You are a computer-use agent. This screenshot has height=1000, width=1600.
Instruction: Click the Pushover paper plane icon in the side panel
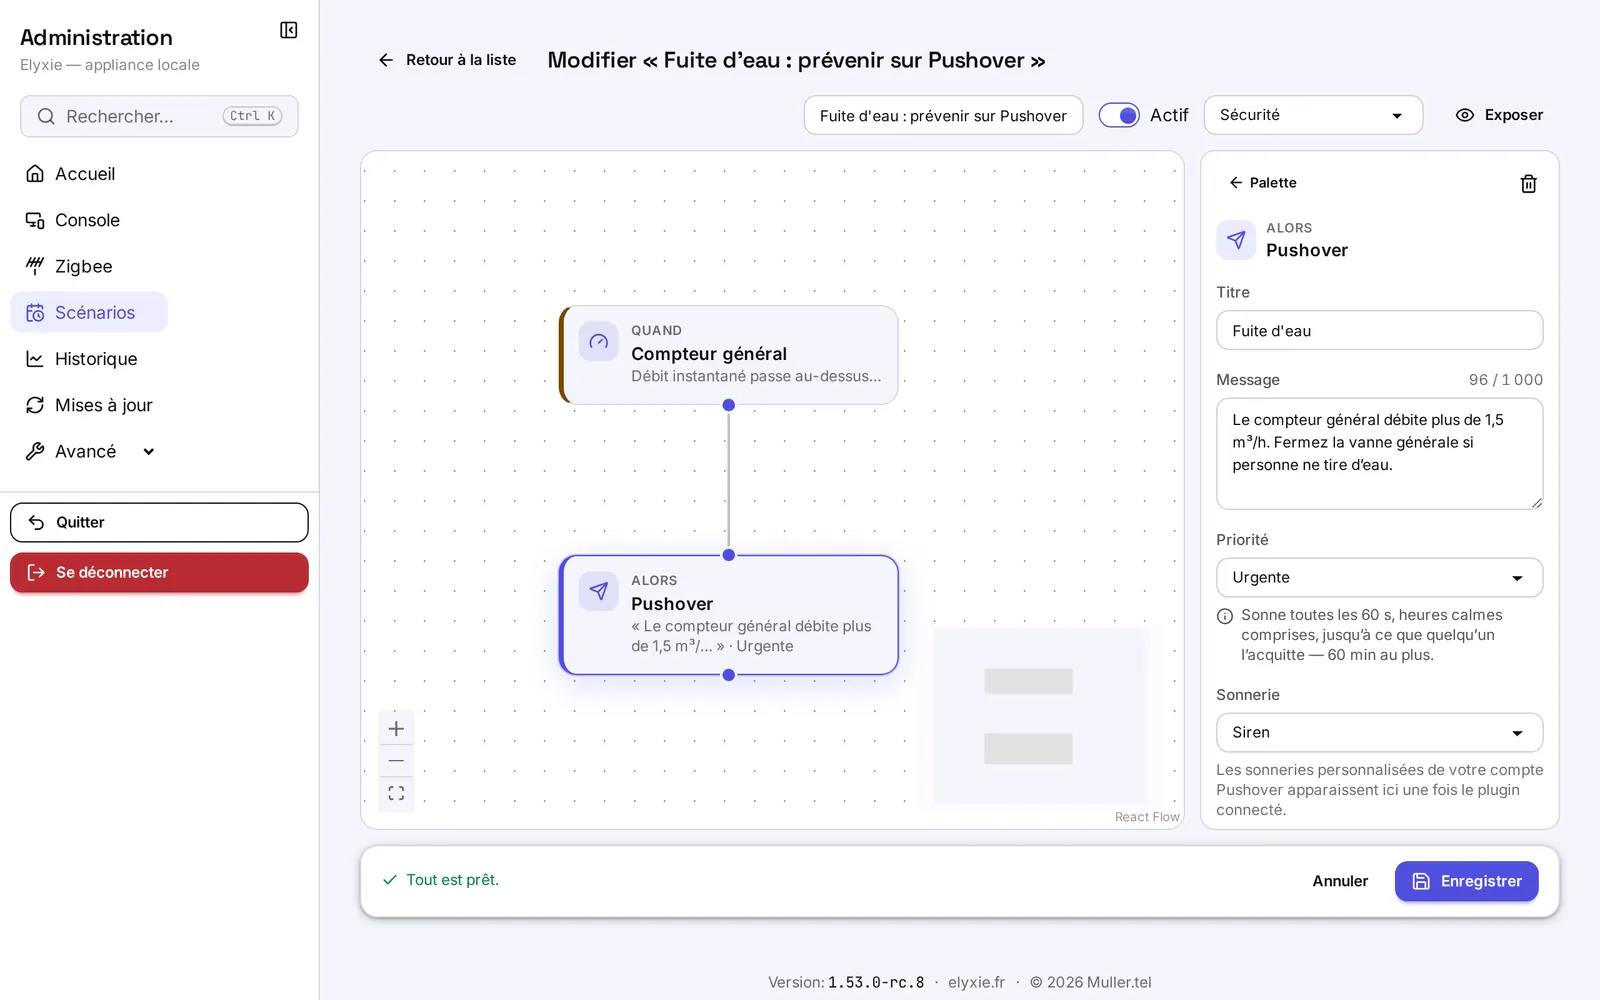[x=1236, y=240]
